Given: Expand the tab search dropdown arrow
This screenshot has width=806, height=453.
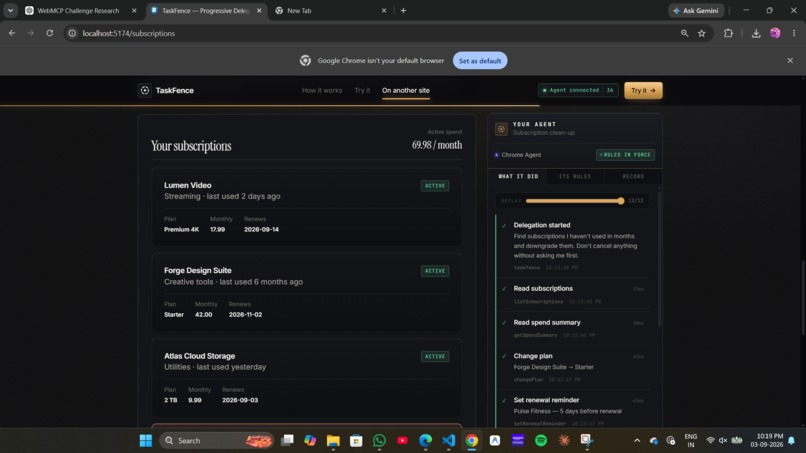Looking at the screenshot, I should (x=10, y=10).
